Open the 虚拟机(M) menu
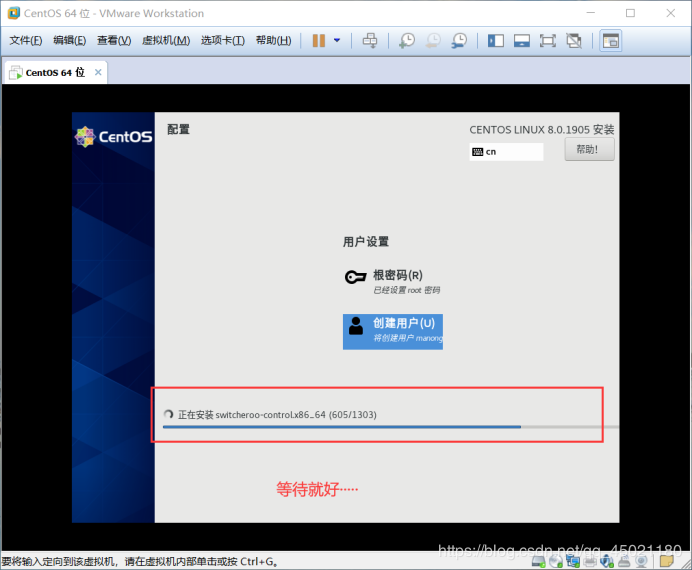The image size is (692, 570). click(165, 41)
